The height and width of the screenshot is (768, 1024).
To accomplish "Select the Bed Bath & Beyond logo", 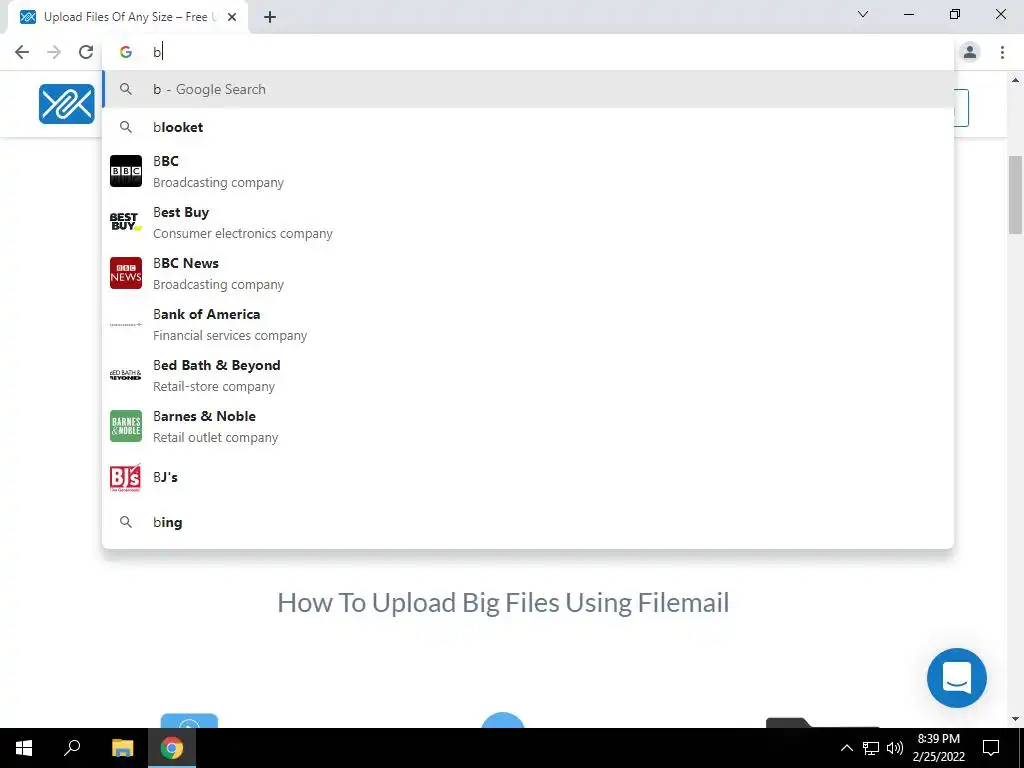I will tap(126, 375).
